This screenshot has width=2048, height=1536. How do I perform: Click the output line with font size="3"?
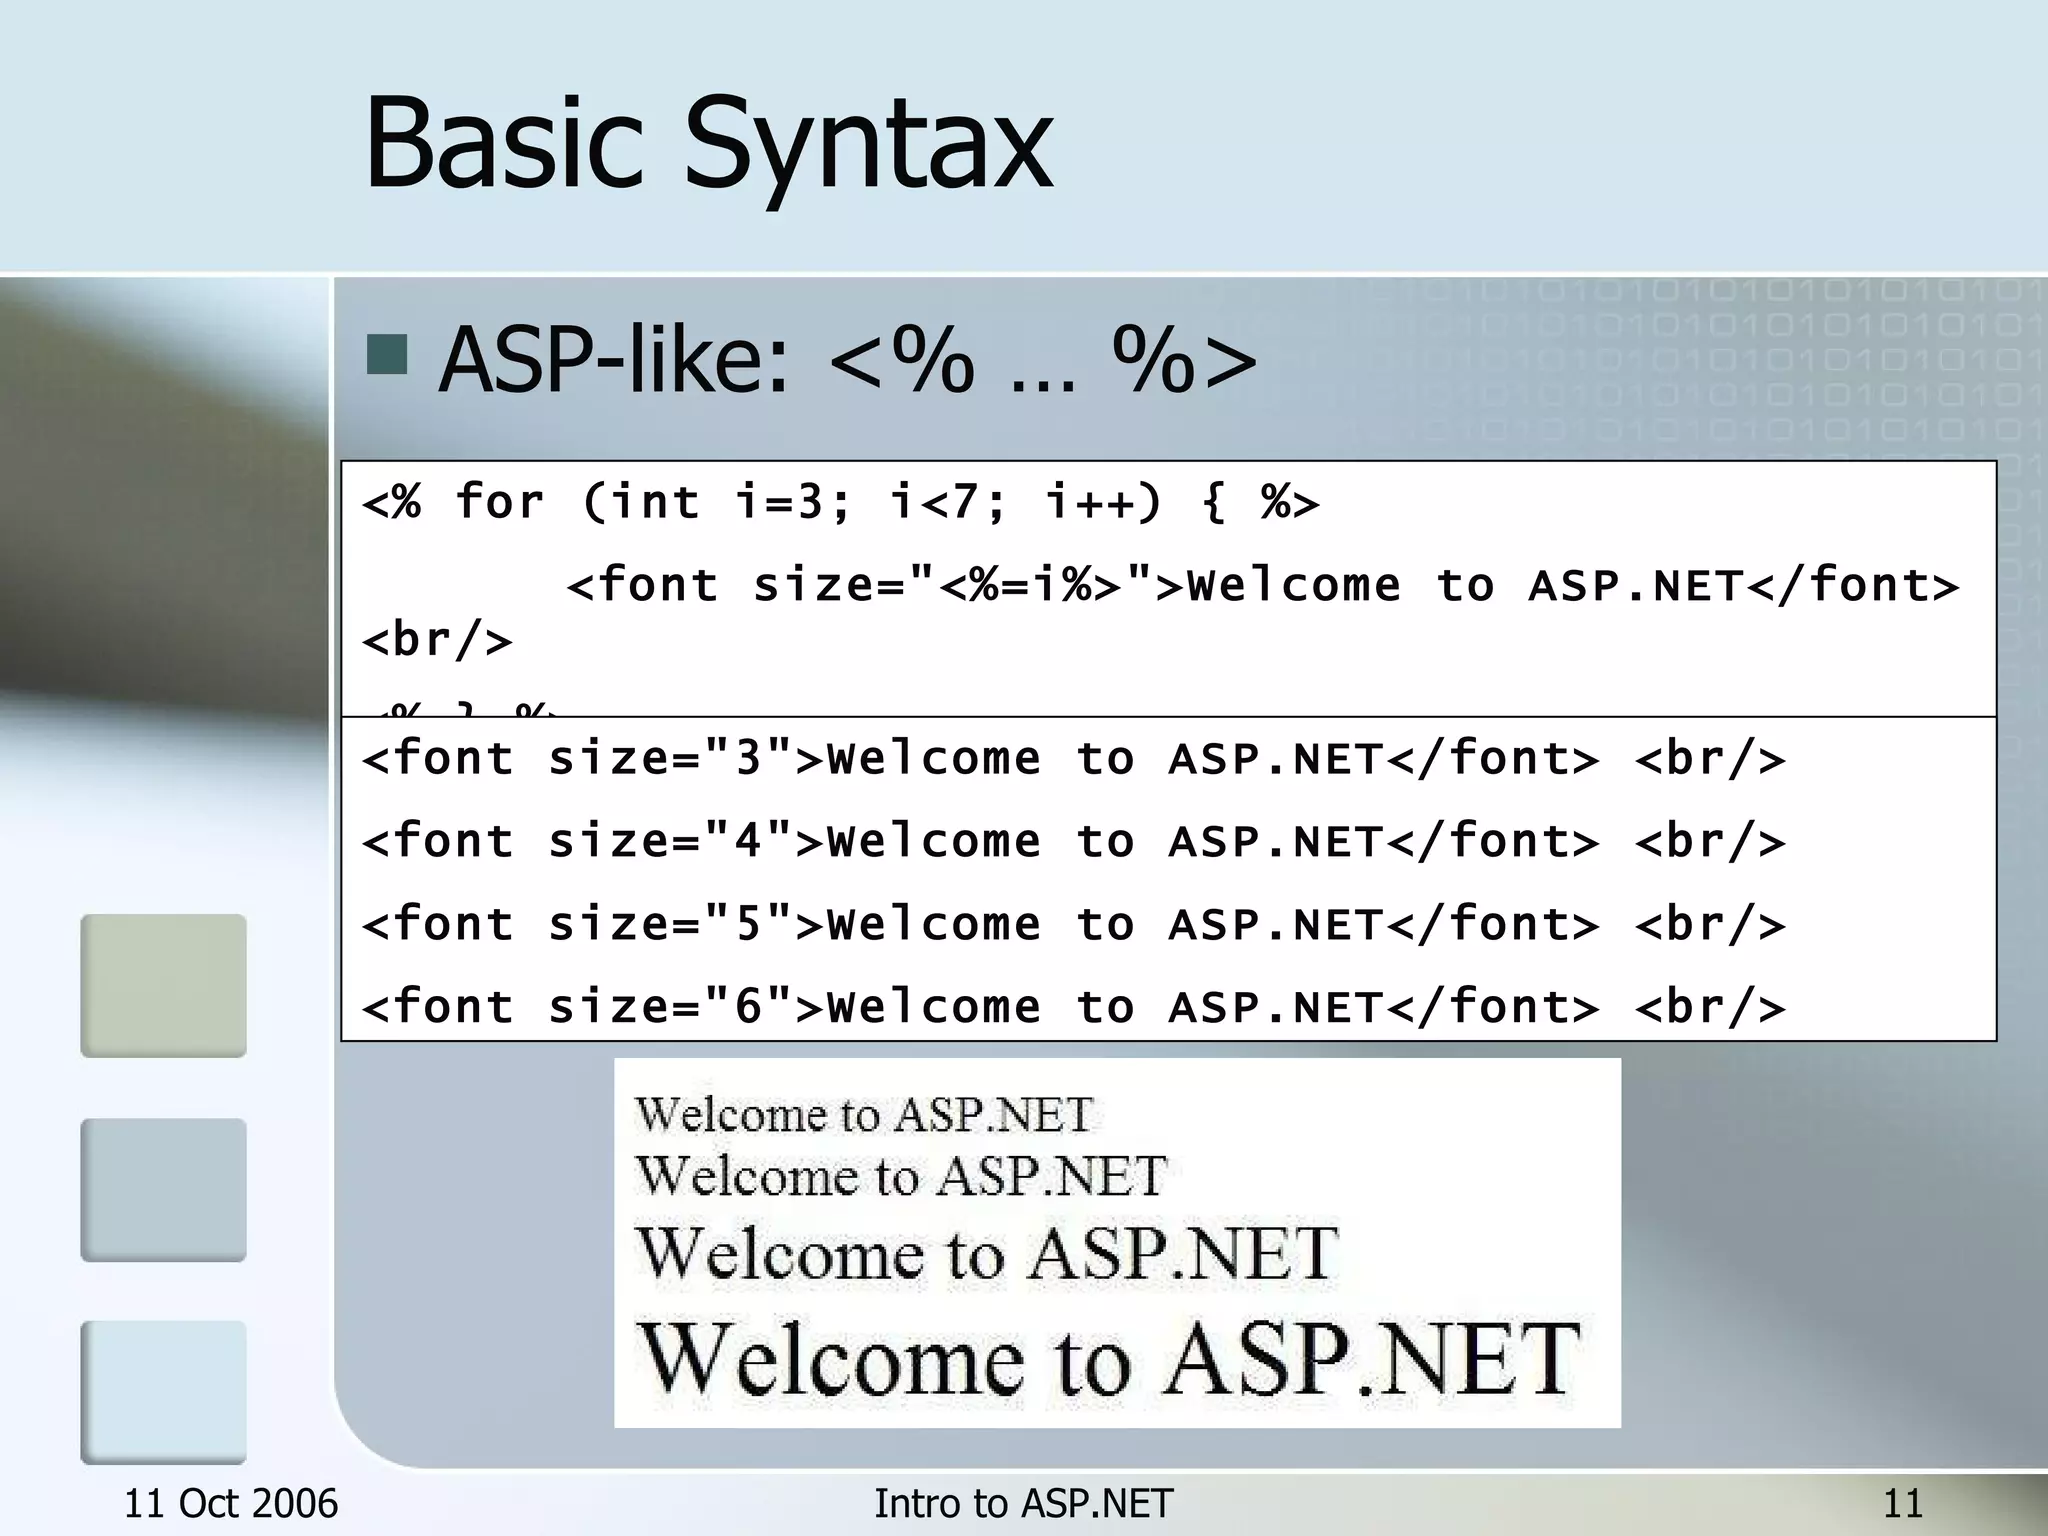[x=1073, y=758]
